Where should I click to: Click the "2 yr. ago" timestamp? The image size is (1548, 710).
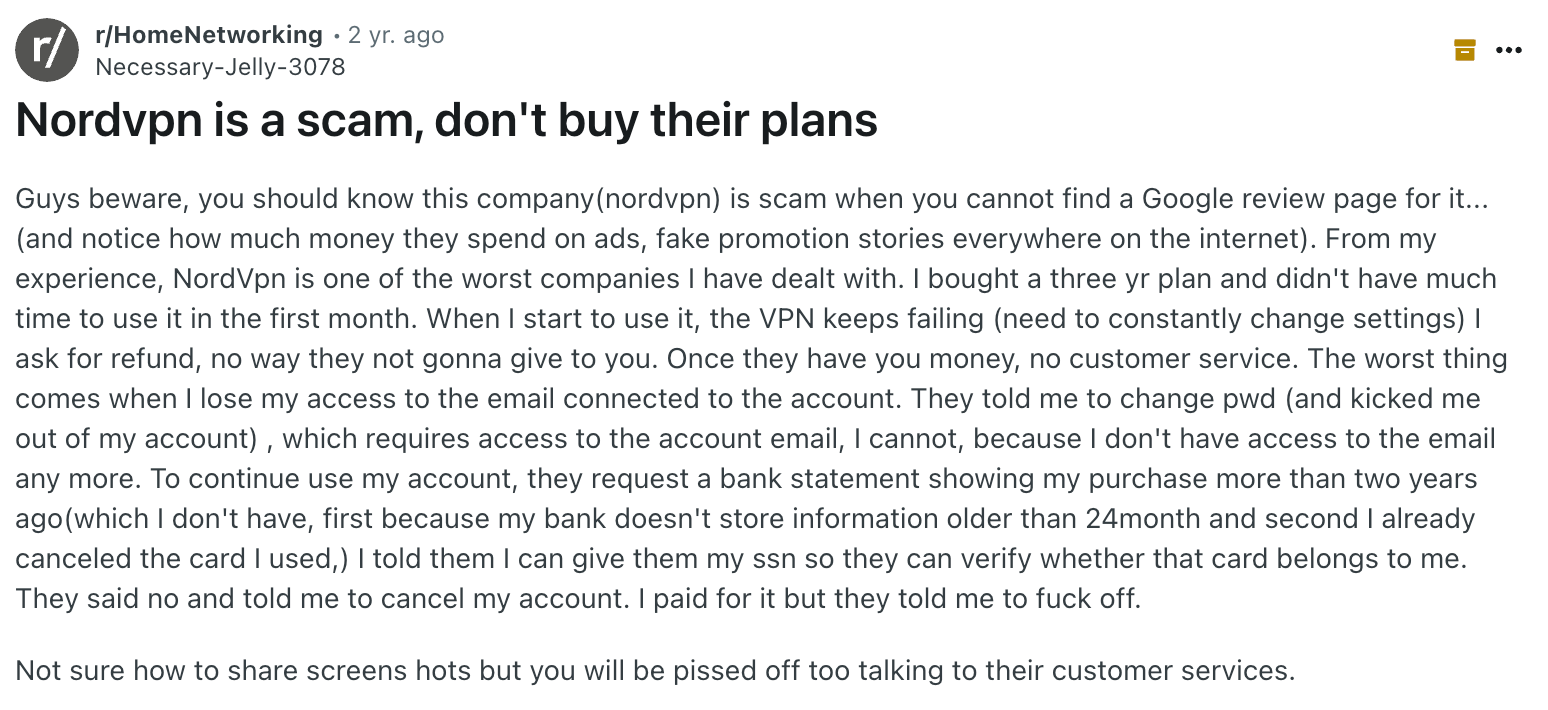(395, 35)
